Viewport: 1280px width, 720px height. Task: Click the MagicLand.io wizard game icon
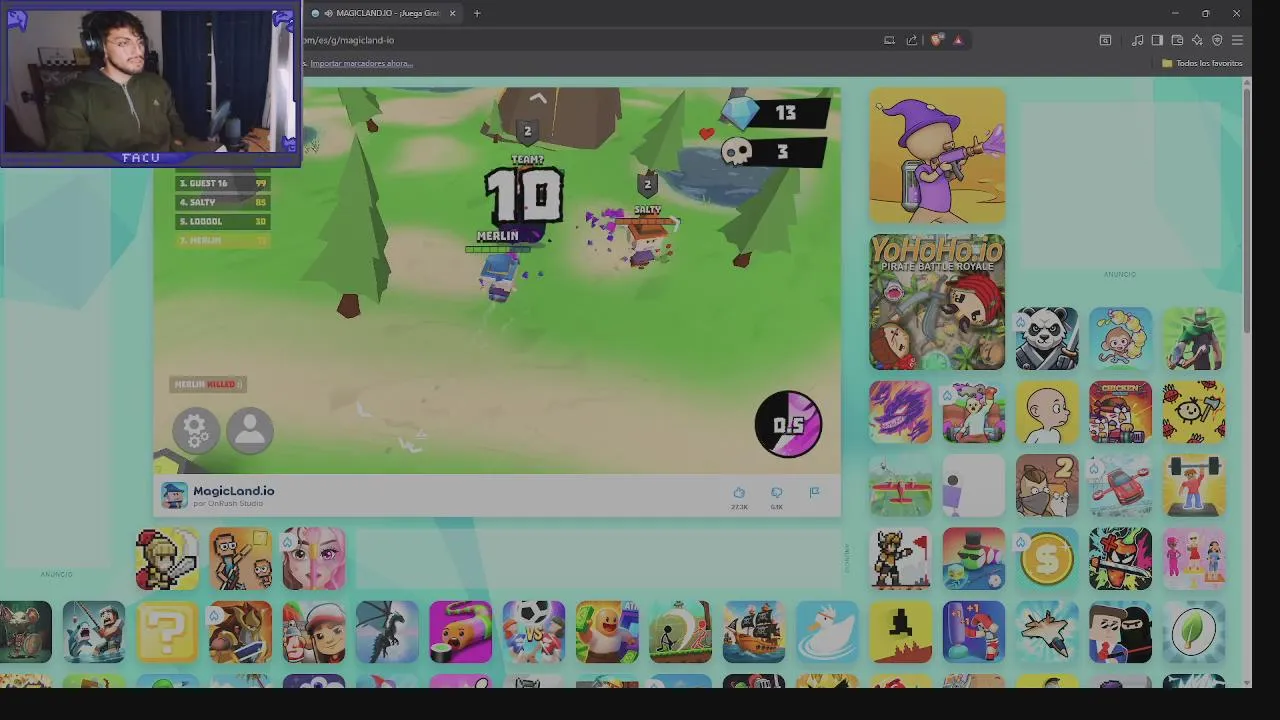point(174,495)
